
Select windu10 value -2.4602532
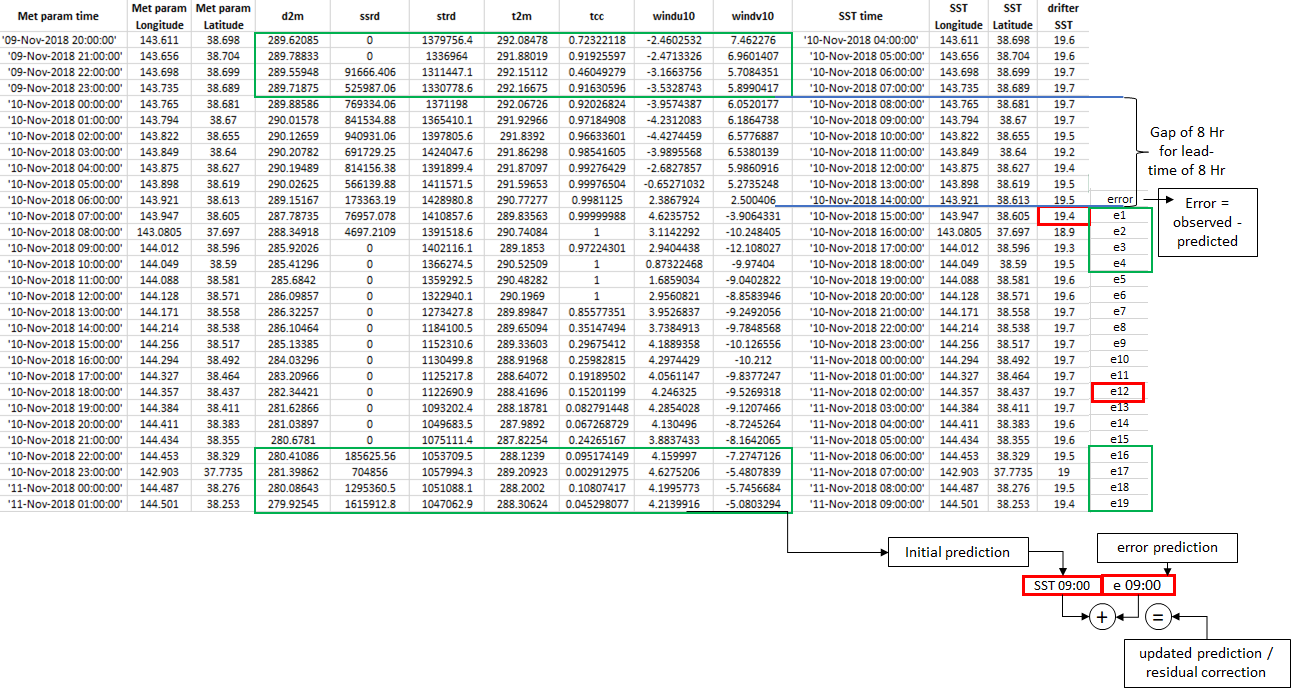pyautogui.click(x=676, y=40)
